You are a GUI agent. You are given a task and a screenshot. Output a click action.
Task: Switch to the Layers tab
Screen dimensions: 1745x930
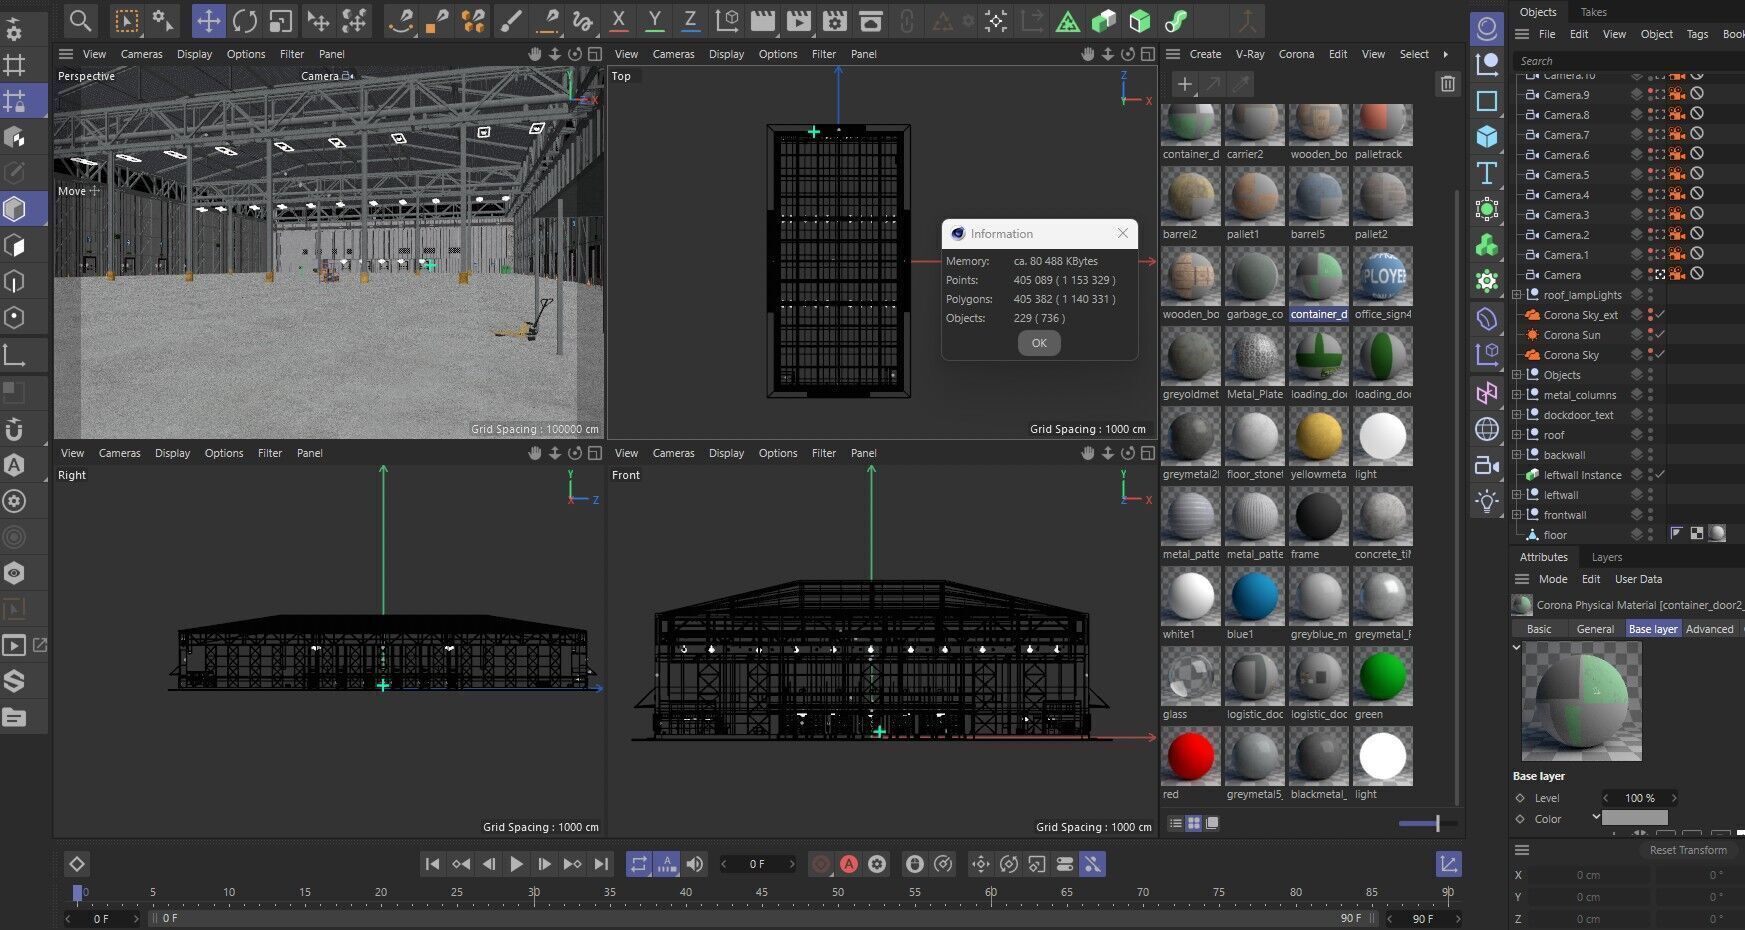tap(1606, 557)
